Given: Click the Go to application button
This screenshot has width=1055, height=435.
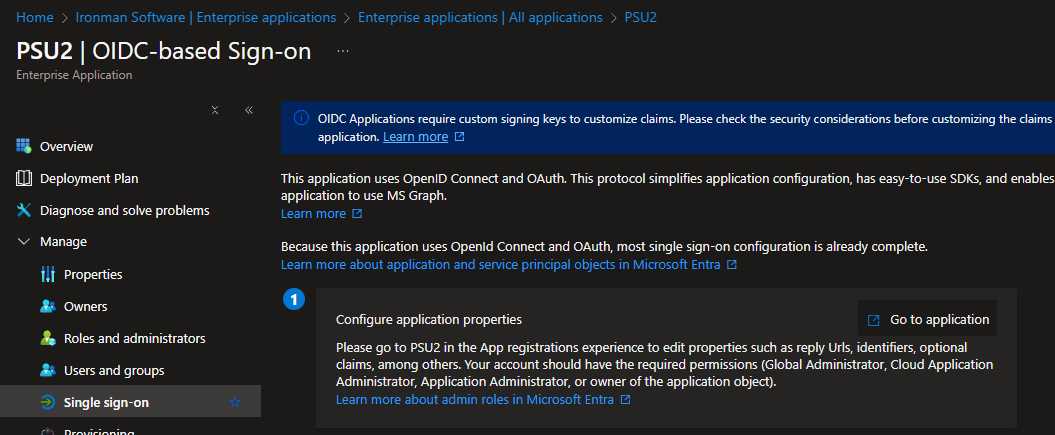Looking at the screenshot, I should click(927, 320).
